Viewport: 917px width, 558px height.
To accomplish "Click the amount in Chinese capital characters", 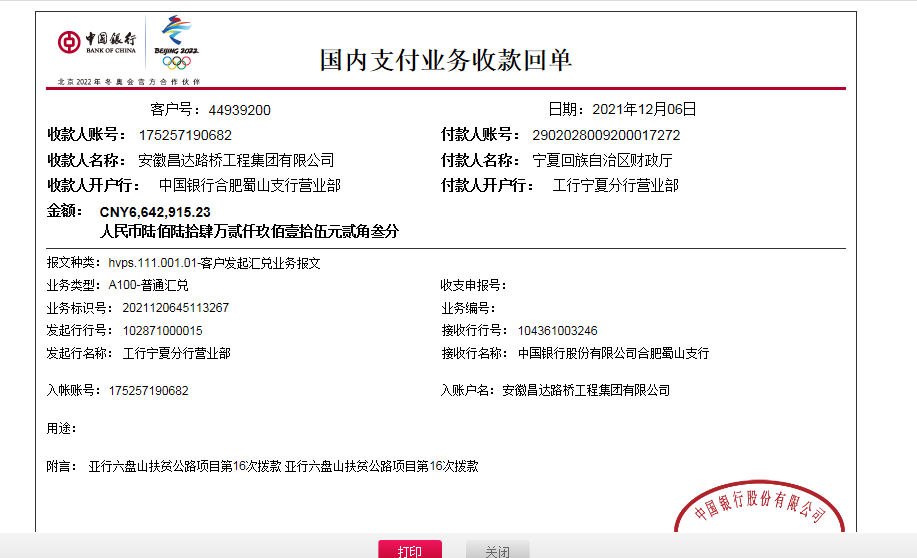I will click(249, 231).
